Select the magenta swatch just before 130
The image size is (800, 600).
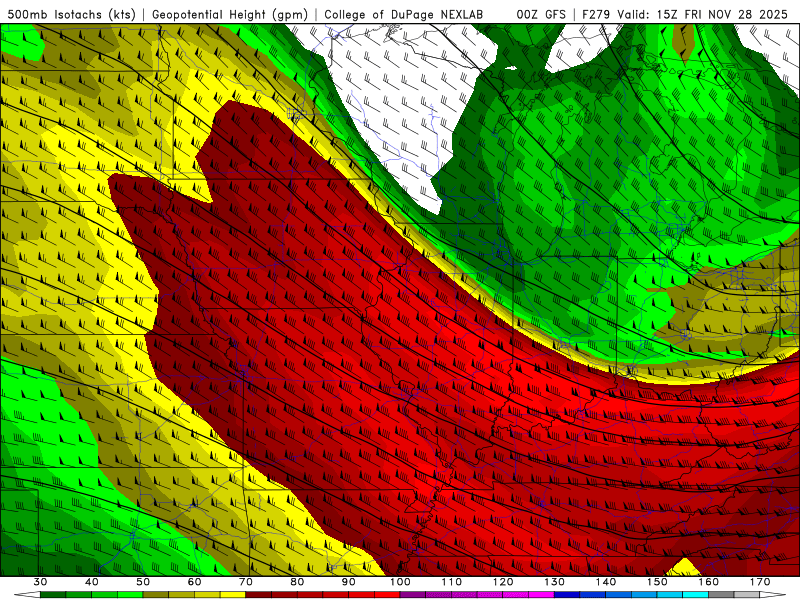[541, 594]
